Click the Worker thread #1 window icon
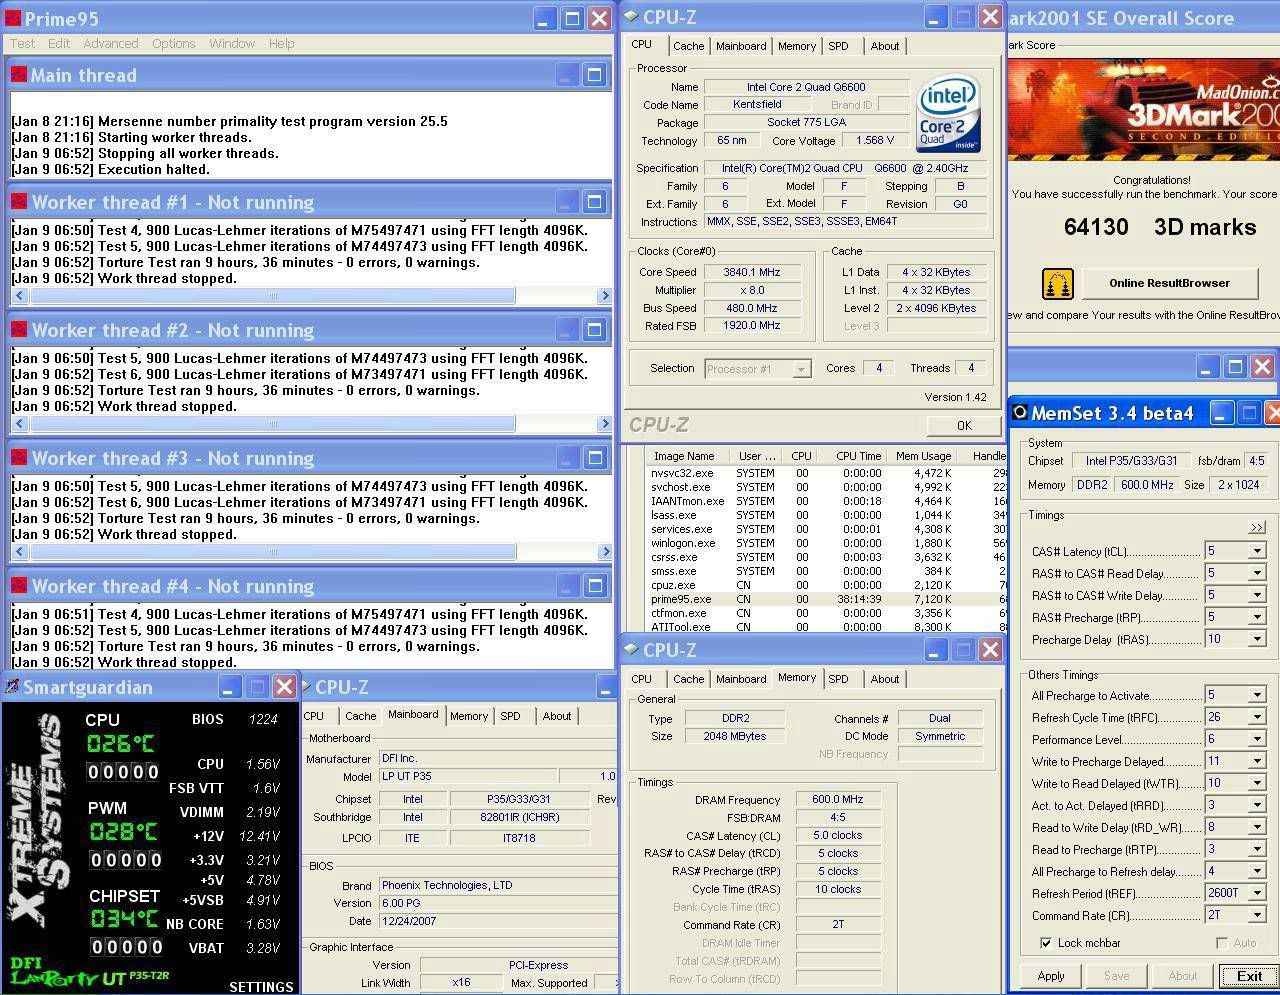The height and width of the screenshot is (995, 1280). coord(18,201)
